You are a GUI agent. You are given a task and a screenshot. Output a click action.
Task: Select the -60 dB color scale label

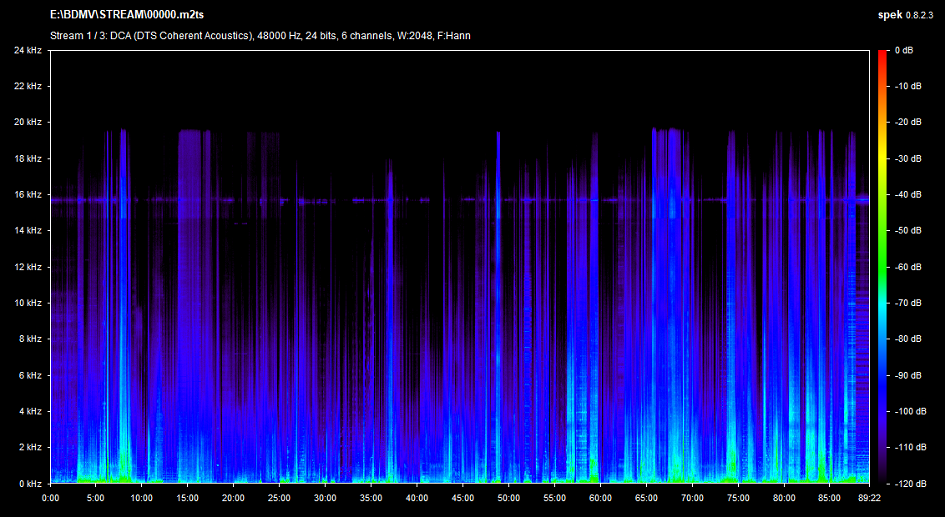coord(908,267)
